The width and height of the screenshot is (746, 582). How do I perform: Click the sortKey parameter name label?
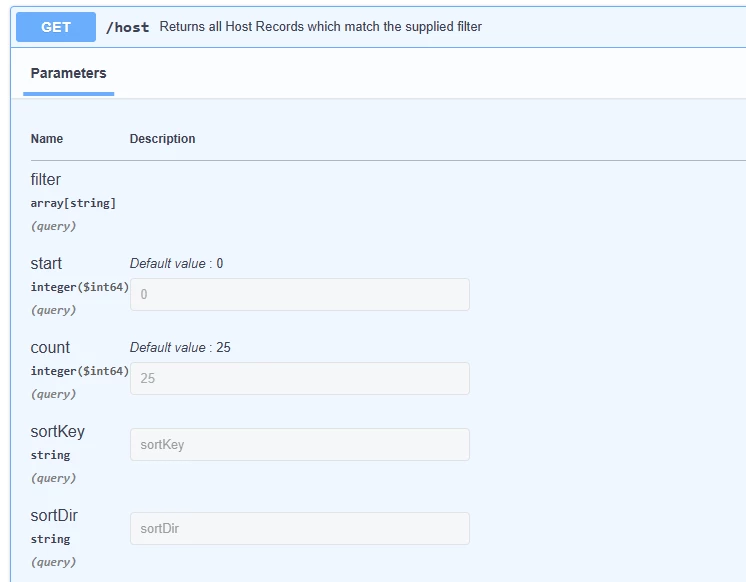tap(58, 432)
